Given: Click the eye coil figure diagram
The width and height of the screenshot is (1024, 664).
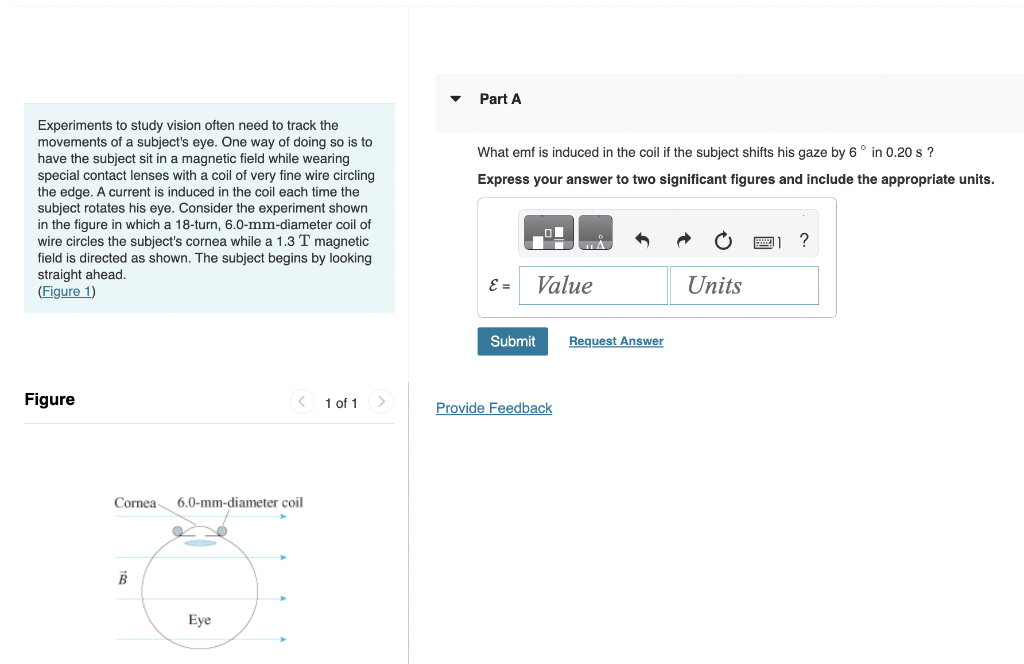Looking at the screenshot, I should (200, 580).
